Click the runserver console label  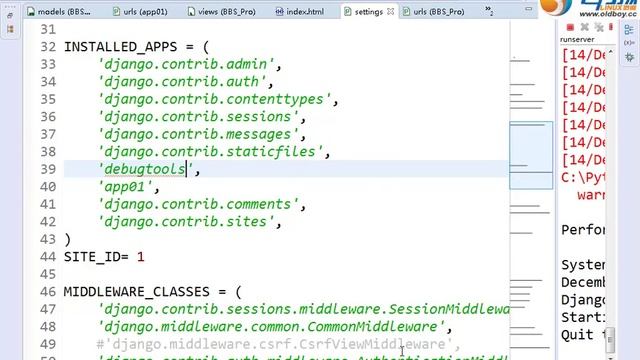tap(577, 40)
